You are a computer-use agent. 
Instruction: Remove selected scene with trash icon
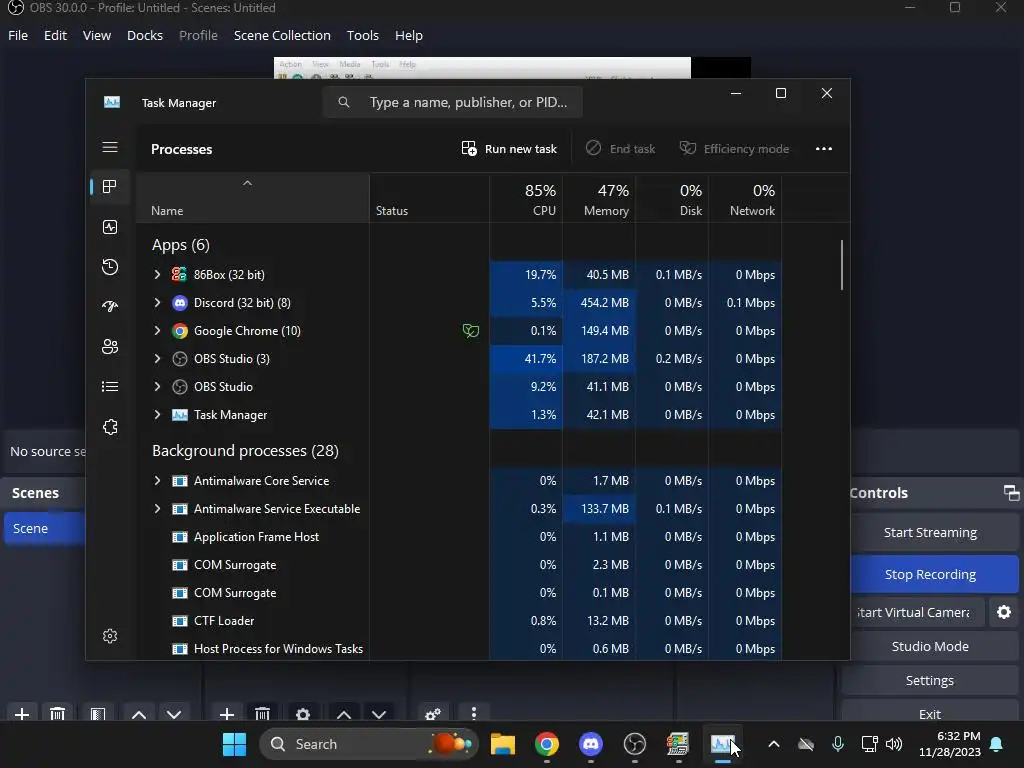tap(57, 714)
